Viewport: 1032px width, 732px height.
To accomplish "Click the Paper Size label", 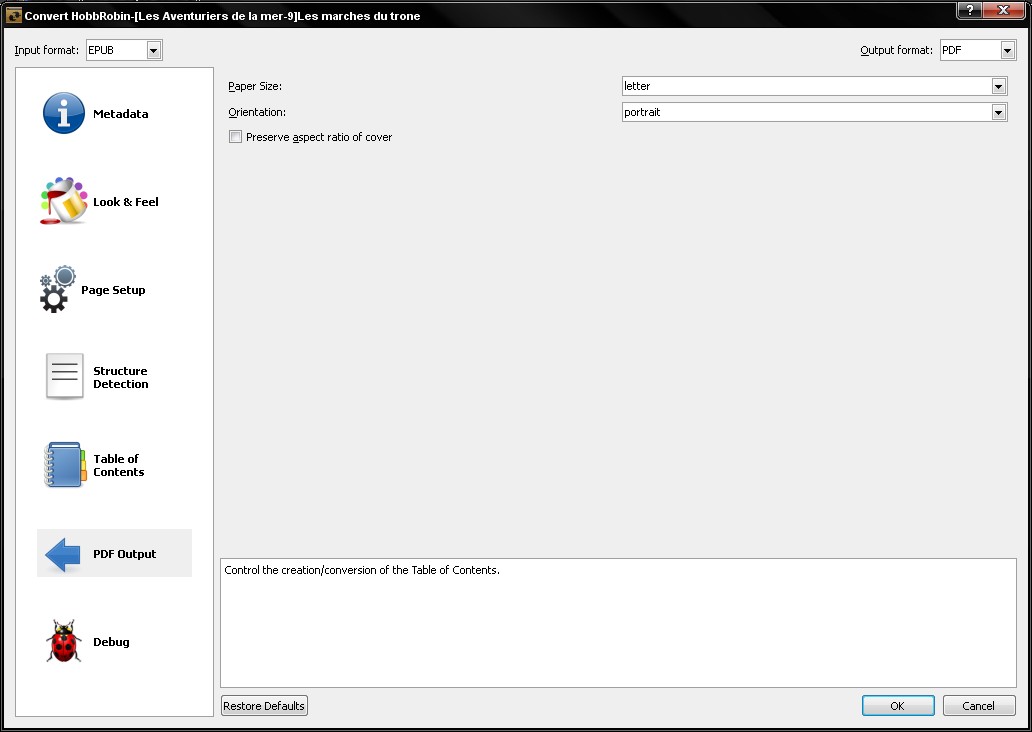I will click(255, 86).
